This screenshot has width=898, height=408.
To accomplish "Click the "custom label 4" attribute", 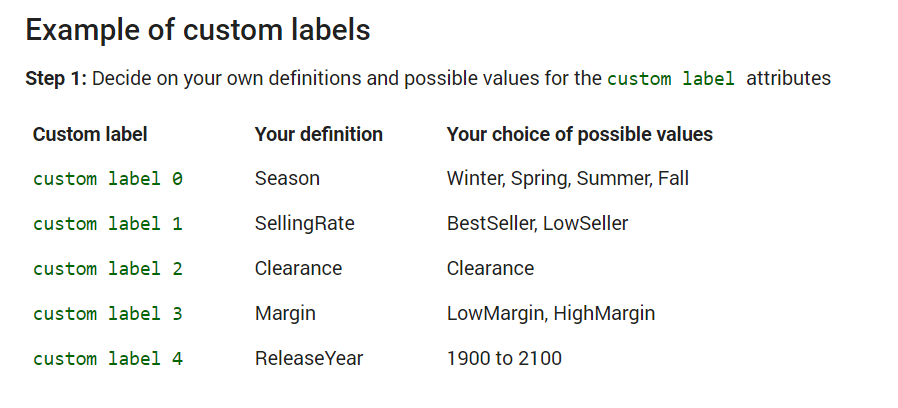I will 108,359.
